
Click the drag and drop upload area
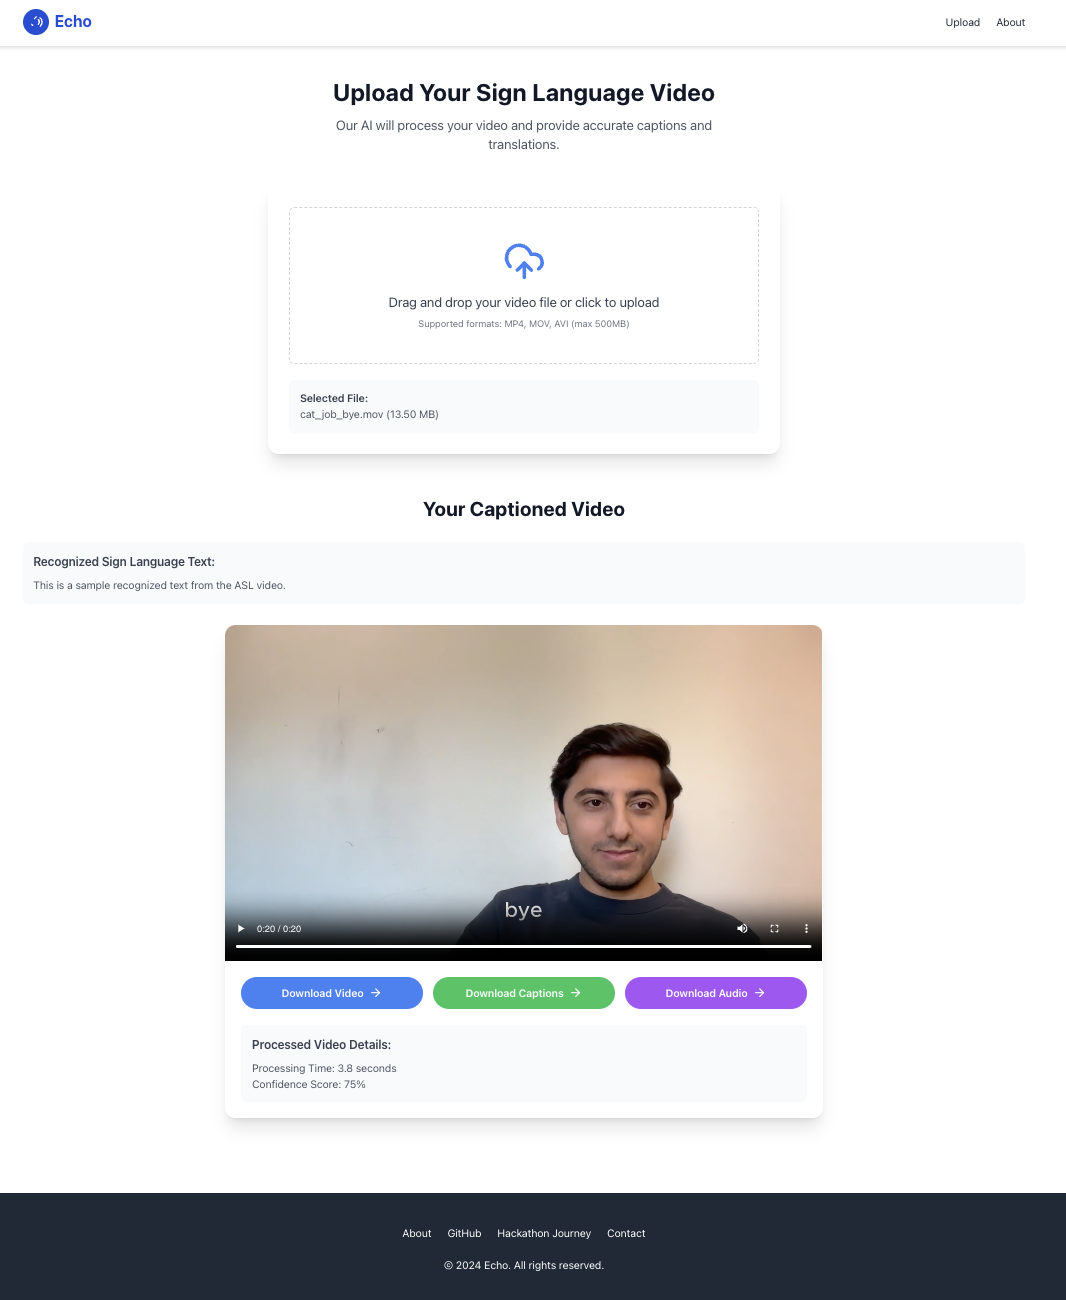[524, 286]
